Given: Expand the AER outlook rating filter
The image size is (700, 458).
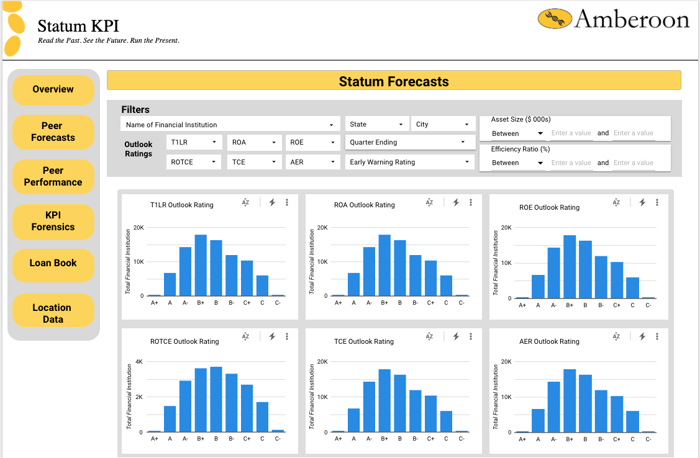Looking at the screenshot, I should [x=312, y=162].
